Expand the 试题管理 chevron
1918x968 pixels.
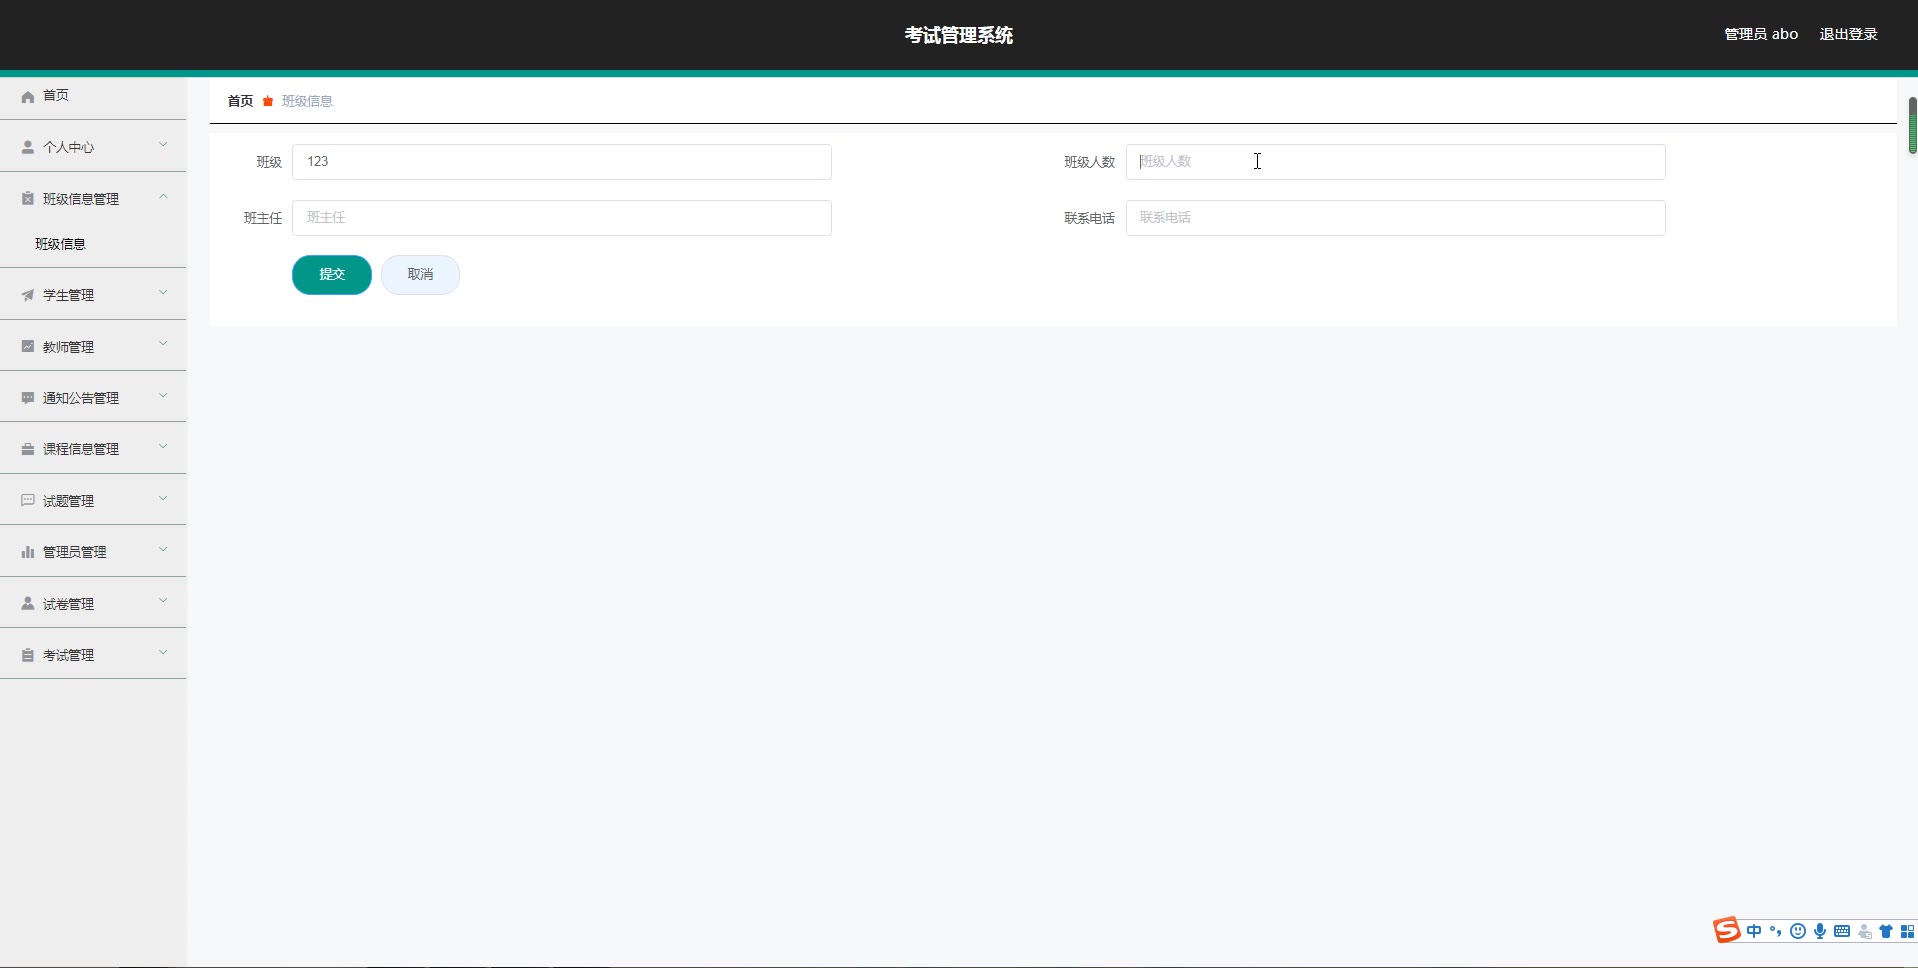pos(163,499)
